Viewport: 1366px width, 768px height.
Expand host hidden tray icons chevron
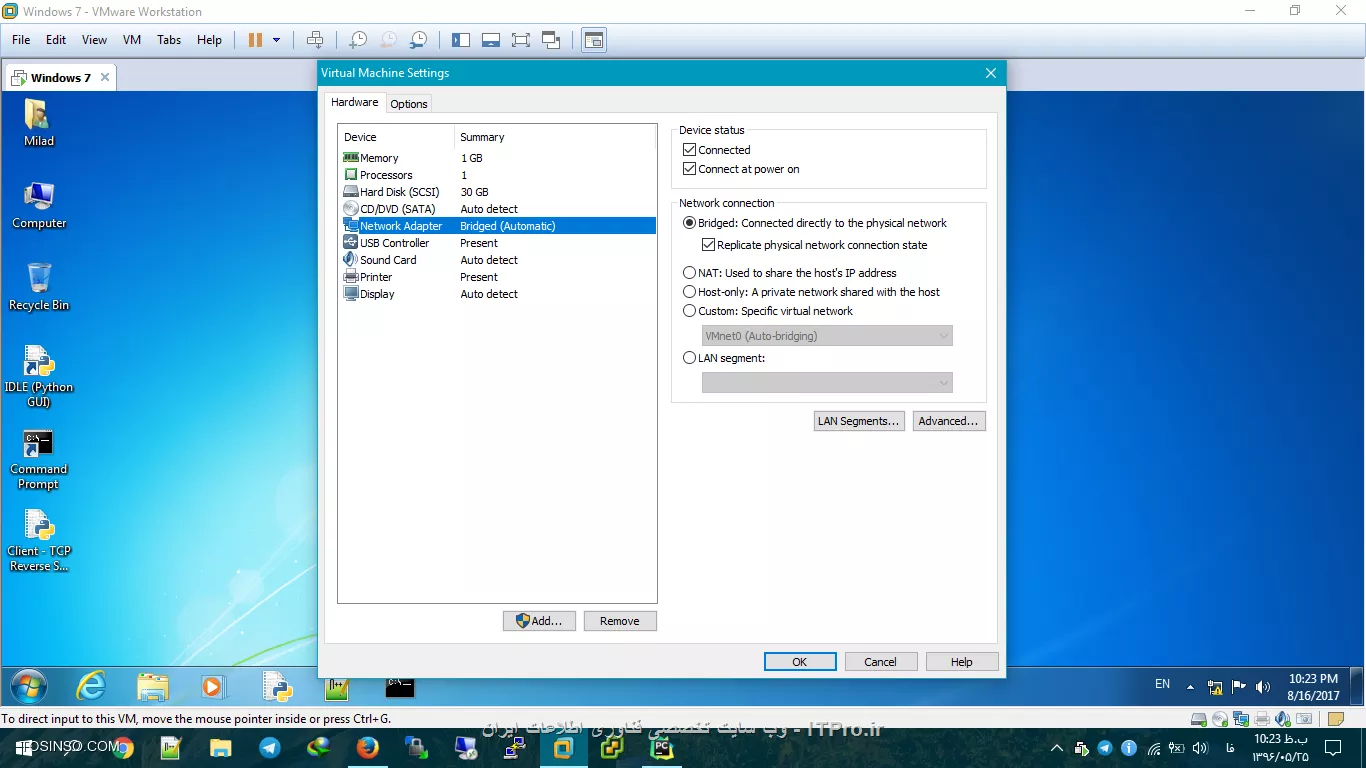coord(1057,747)
